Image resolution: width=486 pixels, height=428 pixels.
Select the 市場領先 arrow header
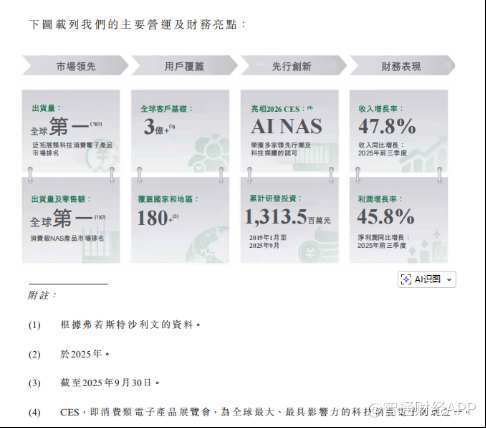point(75,65)
